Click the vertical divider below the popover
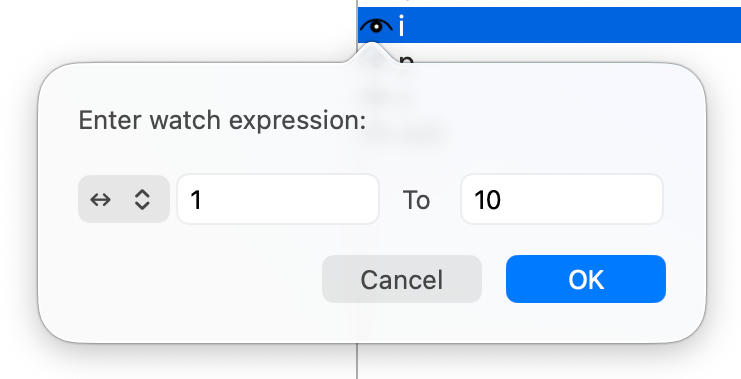Image resolution: width=741 pixels, height=379 pixels. click(357, 362)
